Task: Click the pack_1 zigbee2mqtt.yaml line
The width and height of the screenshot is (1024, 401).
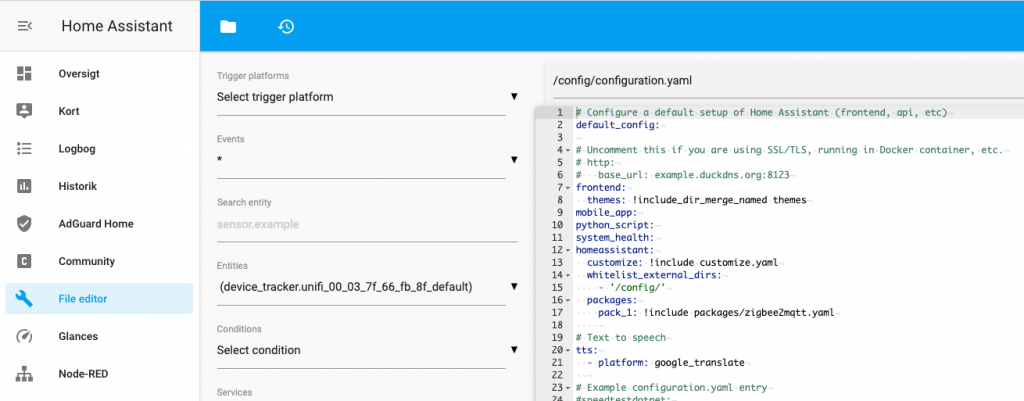Action: [716, 313]
